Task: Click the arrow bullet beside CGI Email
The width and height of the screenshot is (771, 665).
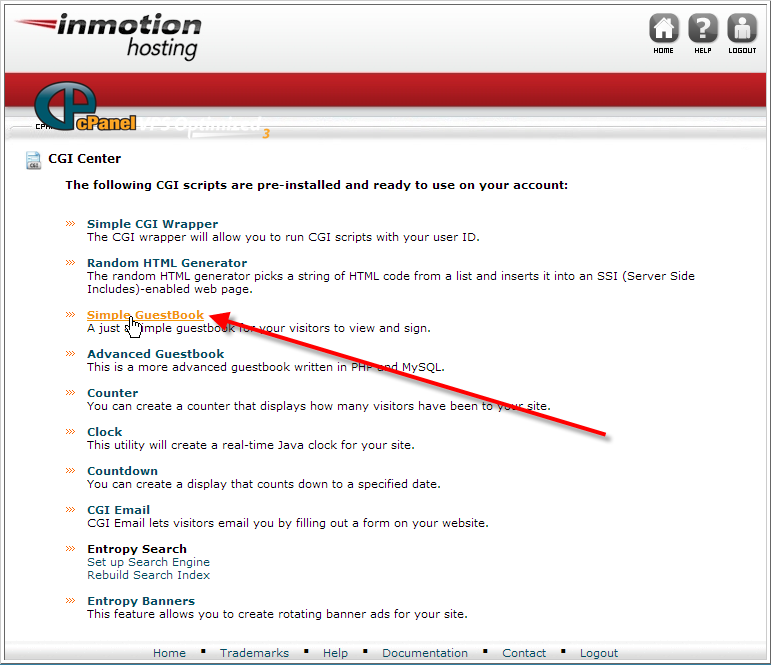Action: pyautogui.click(x=70, y=510)
